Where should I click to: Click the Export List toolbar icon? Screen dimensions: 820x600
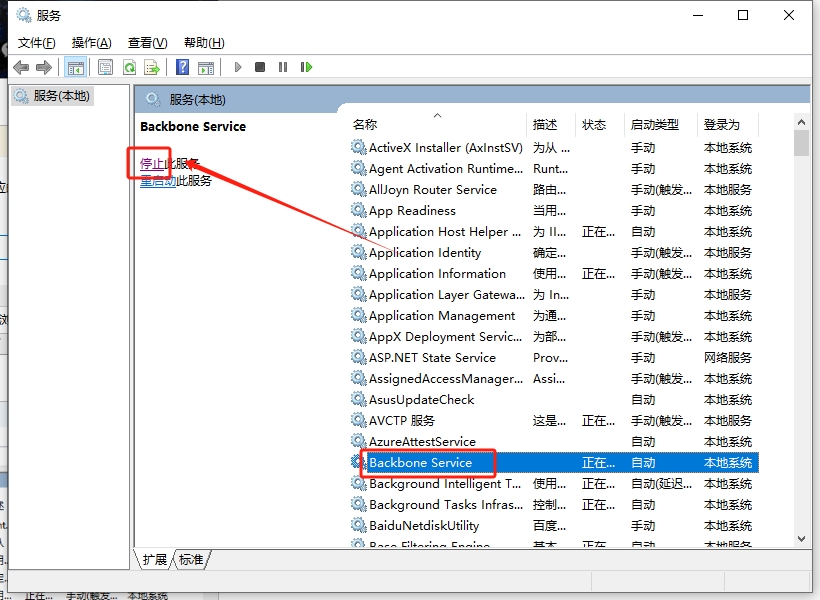point(152,67)
